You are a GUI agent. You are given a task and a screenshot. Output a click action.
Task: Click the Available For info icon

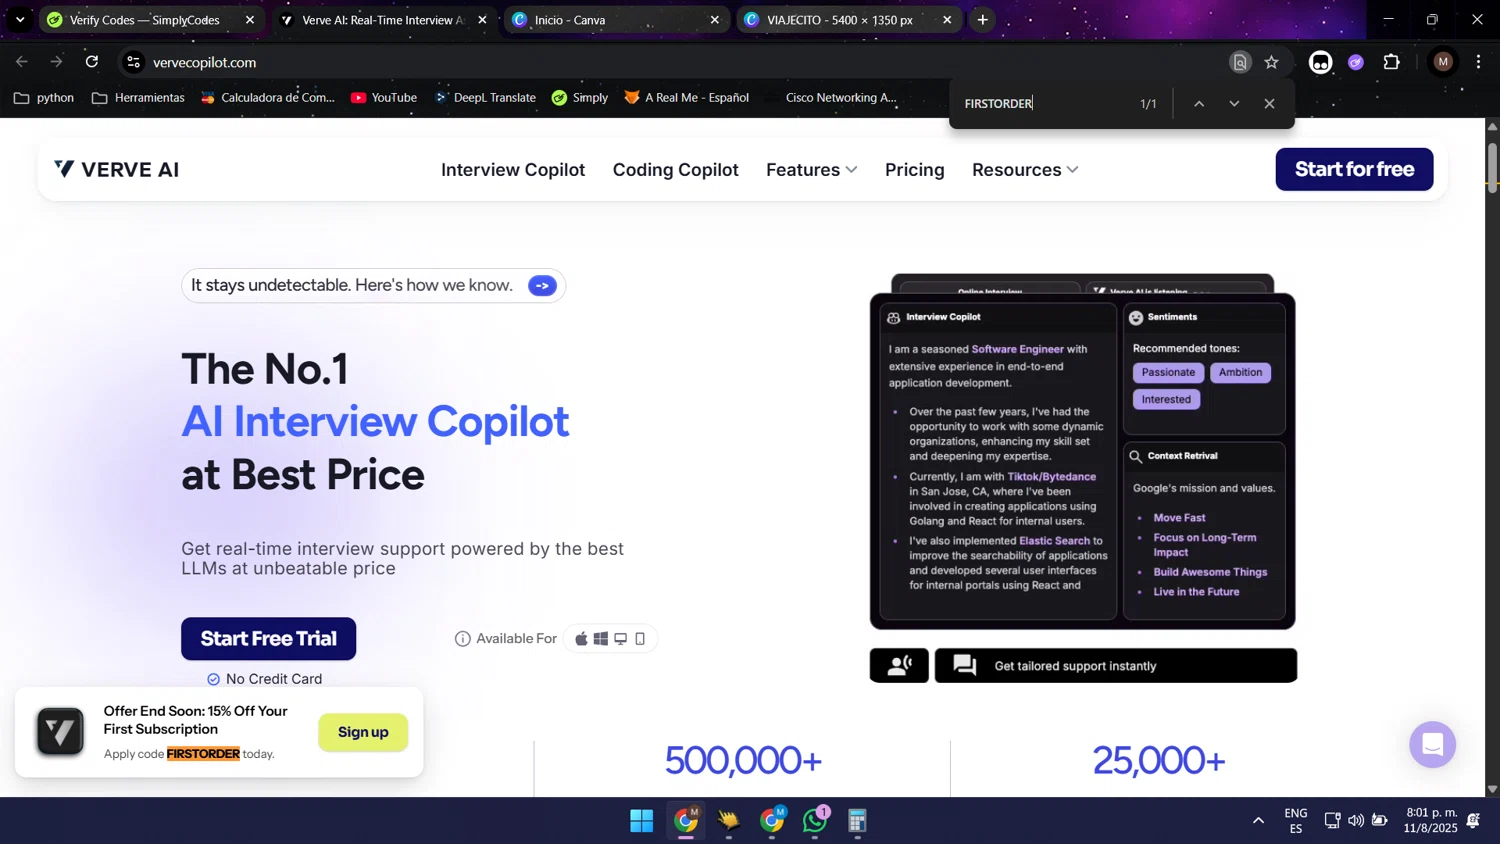[462, 639]
